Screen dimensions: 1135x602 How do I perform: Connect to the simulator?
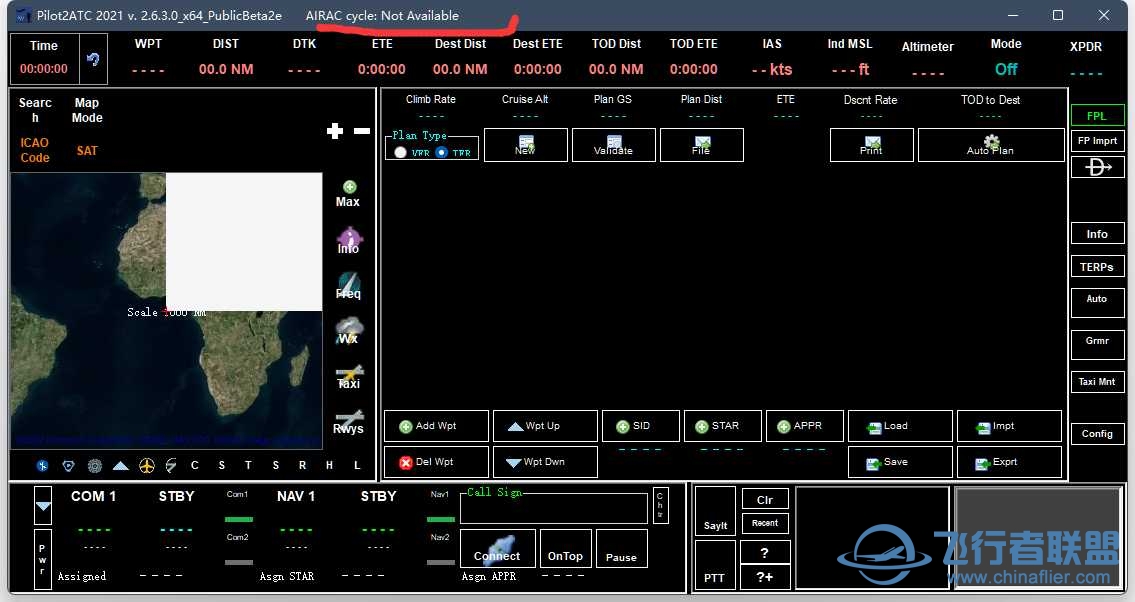497,548
